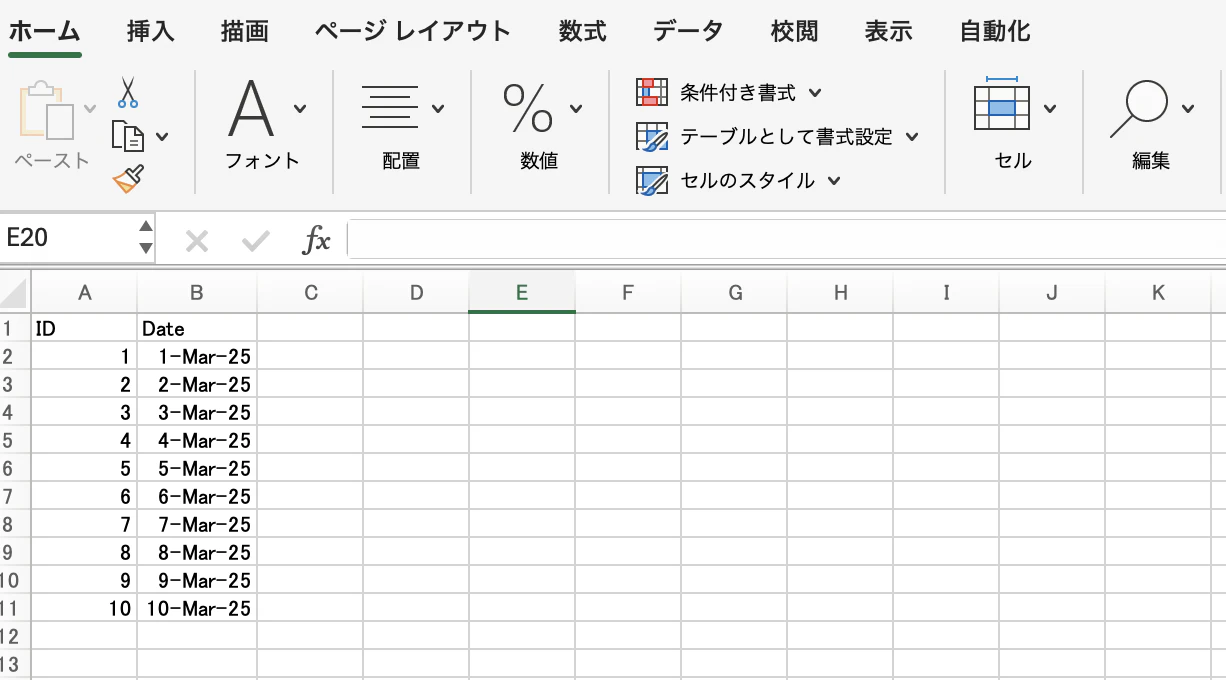Select the cell '7-Mar-25'
Viewport: 1226px width, 680px height.
[197, 524]
